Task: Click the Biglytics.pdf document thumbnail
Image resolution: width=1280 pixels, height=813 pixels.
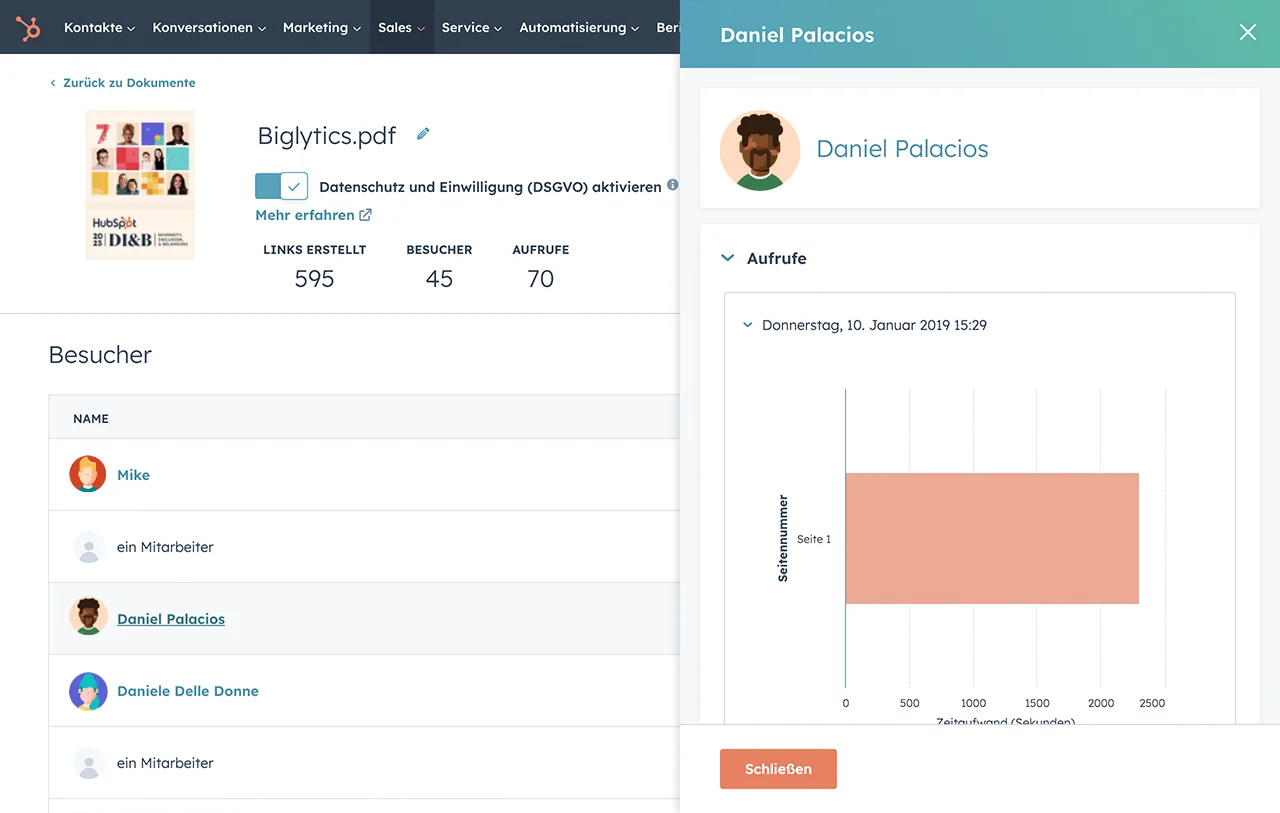Action: coord(140,185)
